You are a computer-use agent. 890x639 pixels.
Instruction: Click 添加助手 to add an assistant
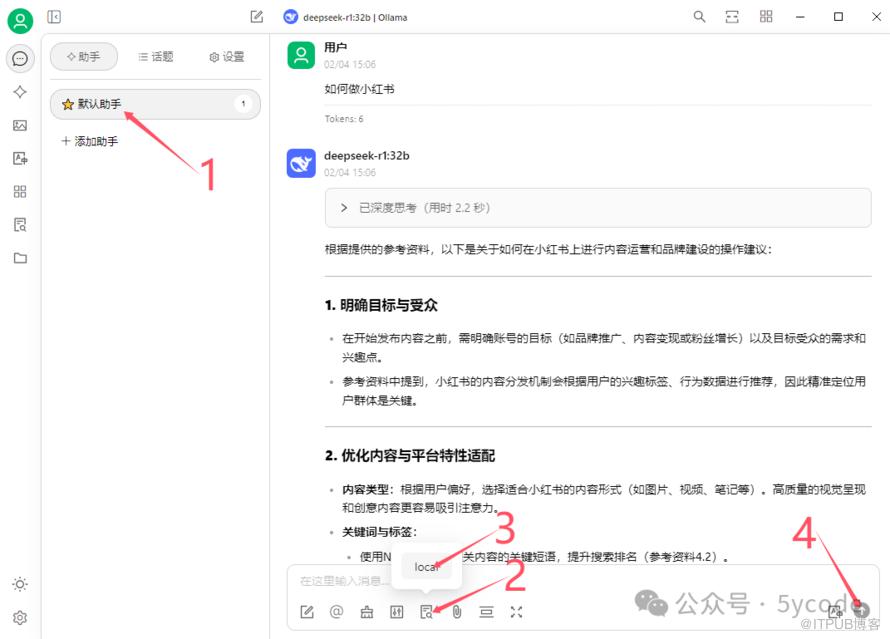click(90, 141)
